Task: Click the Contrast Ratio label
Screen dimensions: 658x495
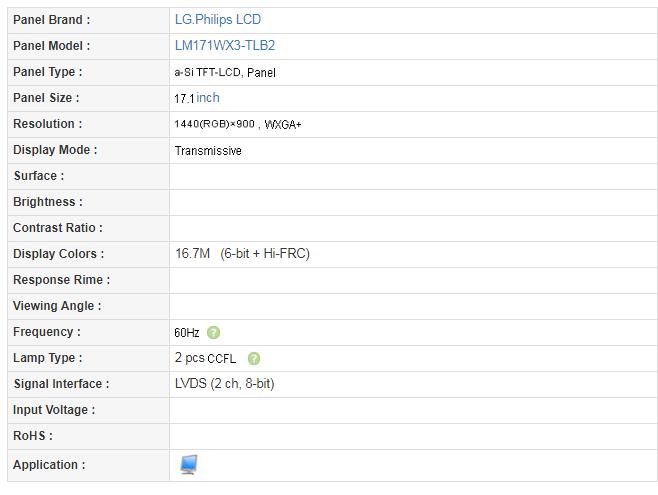Action: pyautogui.click(x=58, y=228)
